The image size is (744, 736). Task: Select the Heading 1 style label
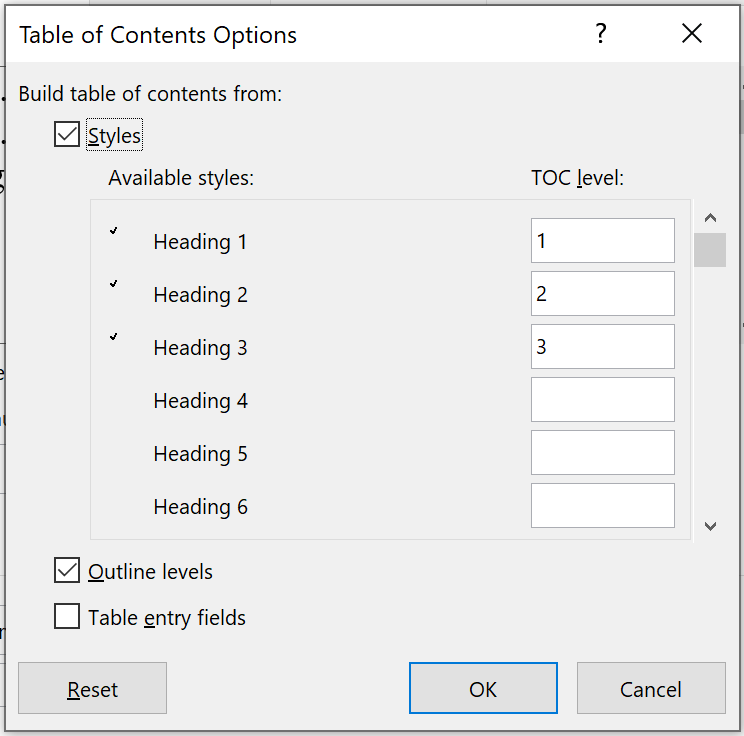point(200,242)
